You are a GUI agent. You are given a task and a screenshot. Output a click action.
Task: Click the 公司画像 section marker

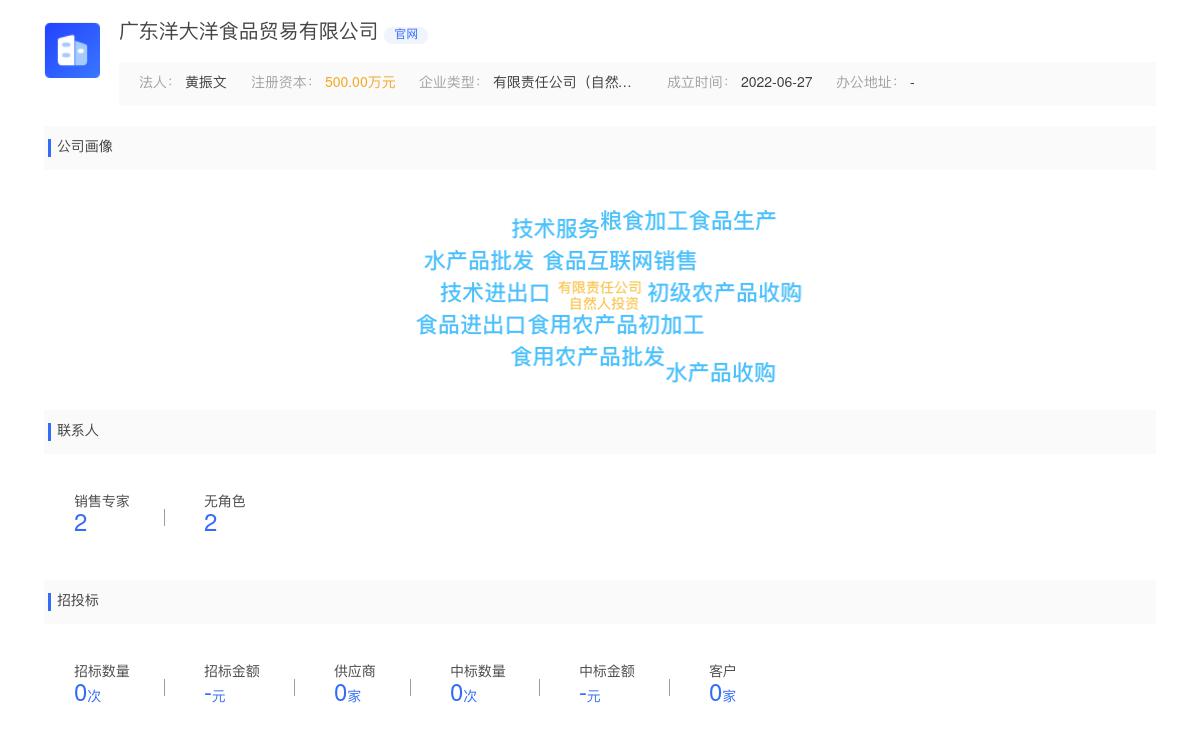(85, 147)
